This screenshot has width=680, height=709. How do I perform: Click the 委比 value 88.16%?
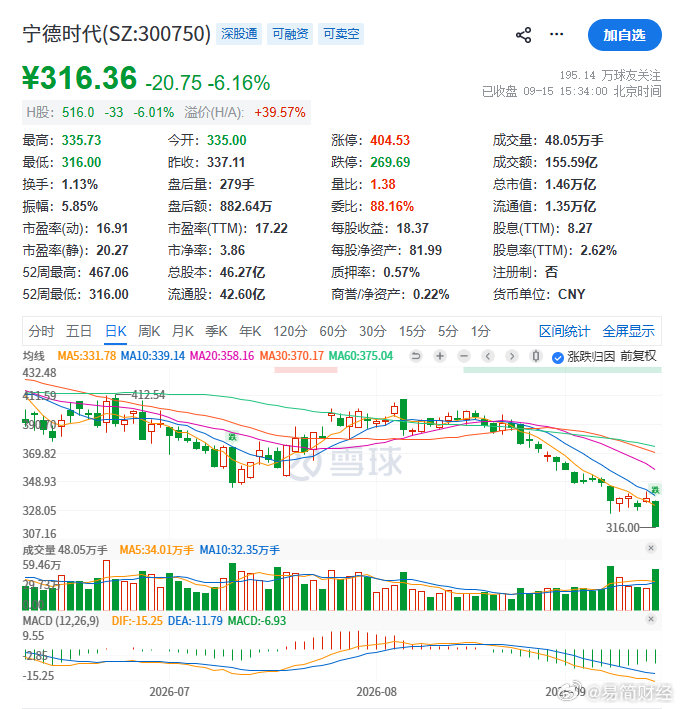click(392, 207)
